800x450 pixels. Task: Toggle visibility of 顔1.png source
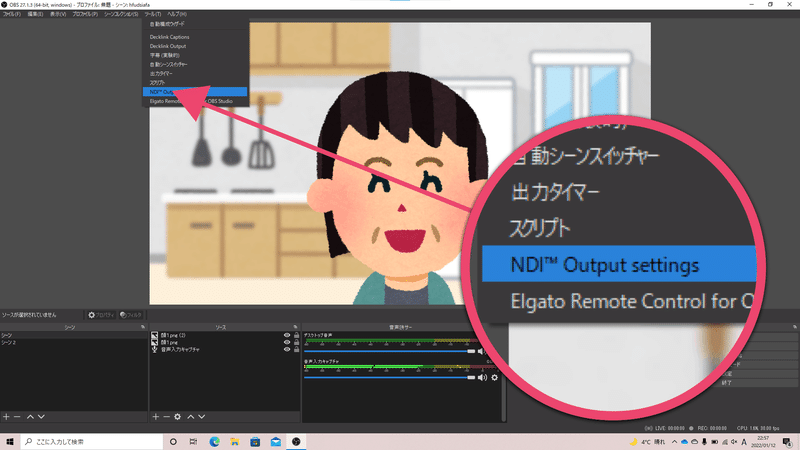tap(287, 342)
